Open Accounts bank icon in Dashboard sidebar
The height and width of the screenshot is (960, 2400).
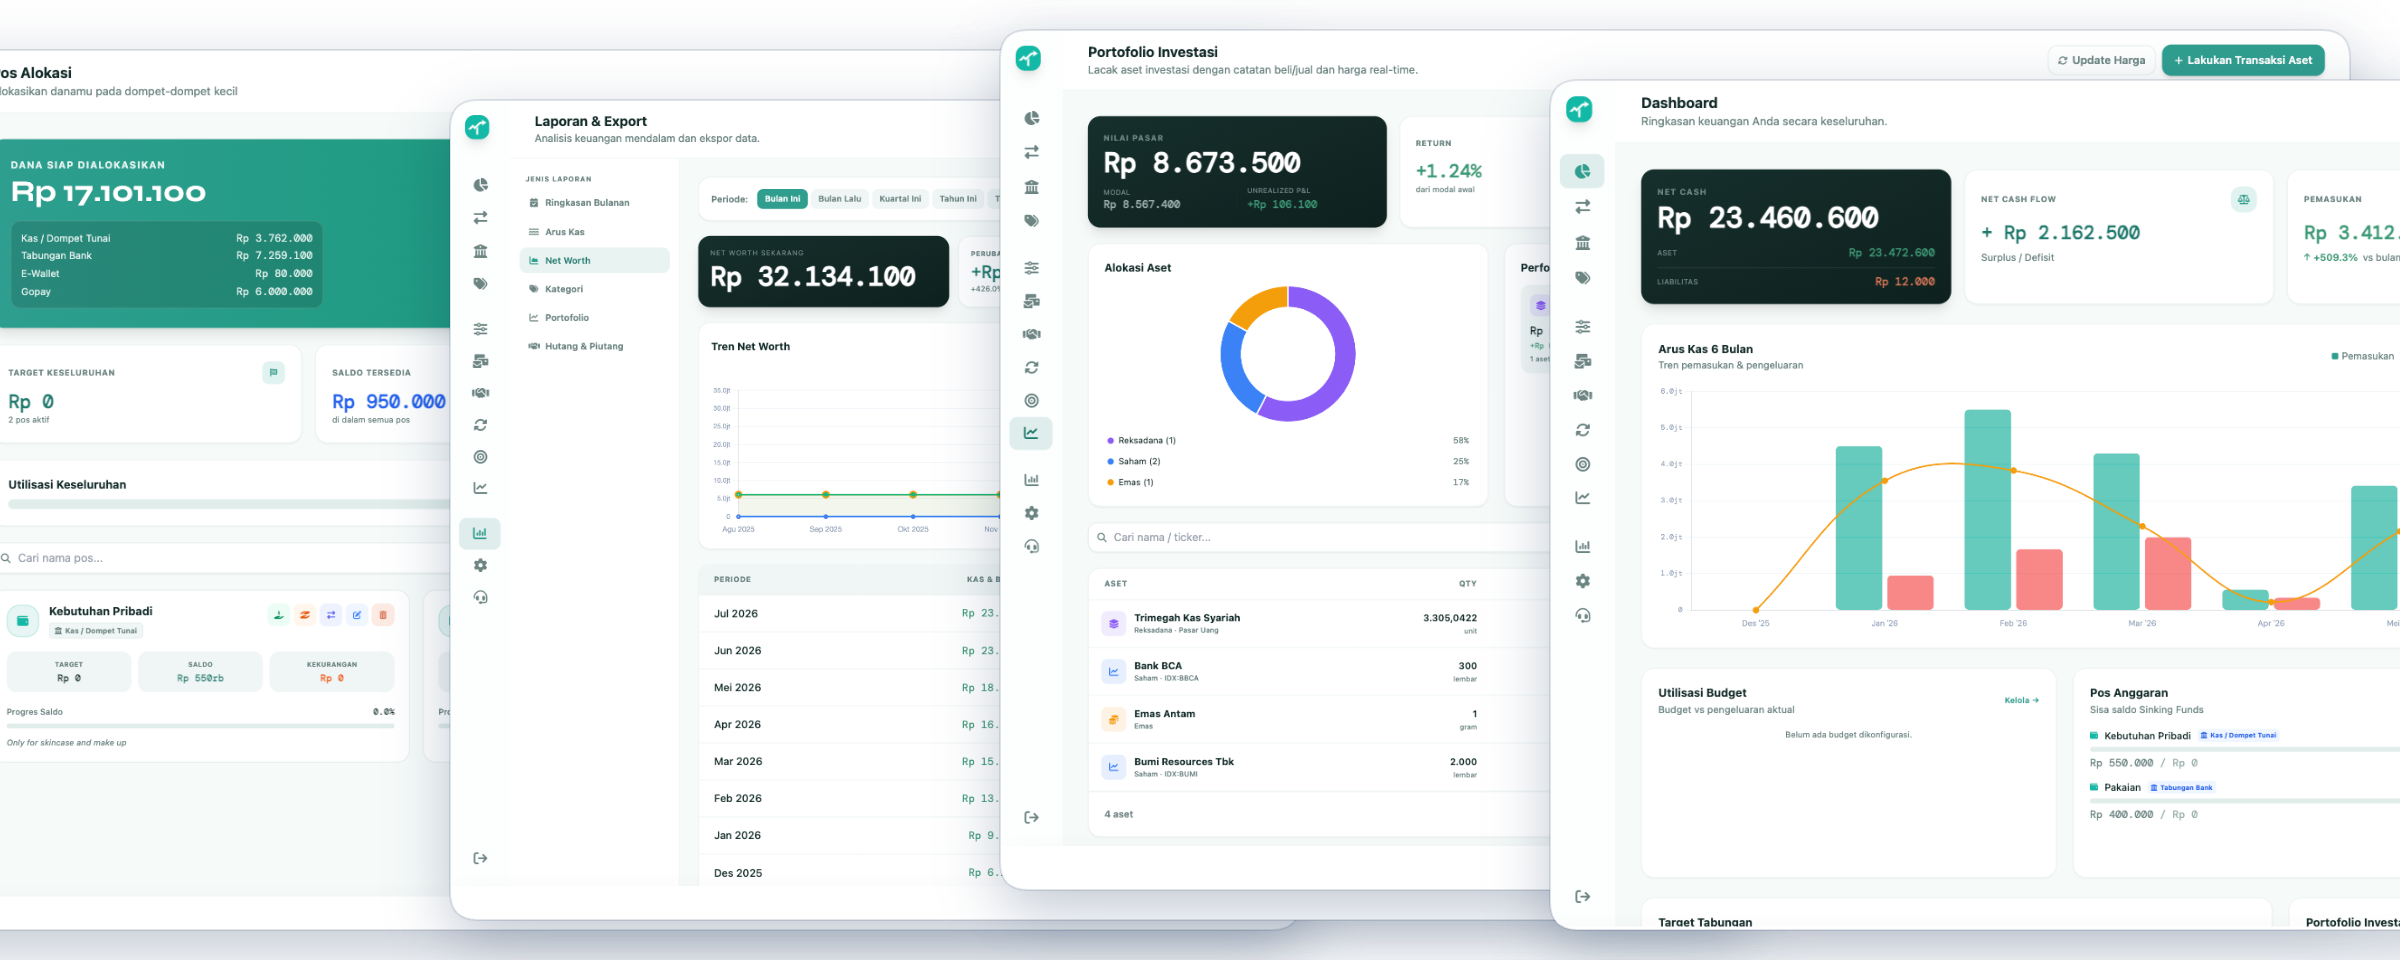[x=1582, y=243]
